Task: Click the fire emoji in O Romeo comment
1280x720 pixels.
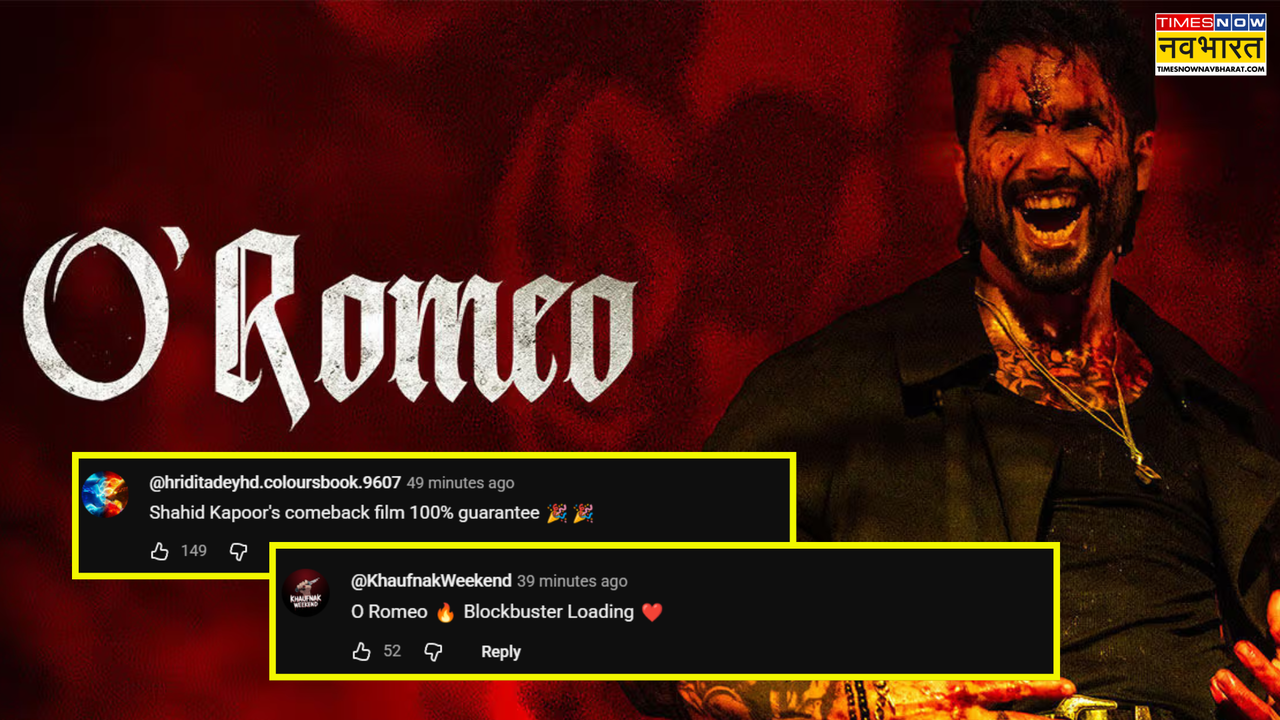Action: click(x=445, y=612)
